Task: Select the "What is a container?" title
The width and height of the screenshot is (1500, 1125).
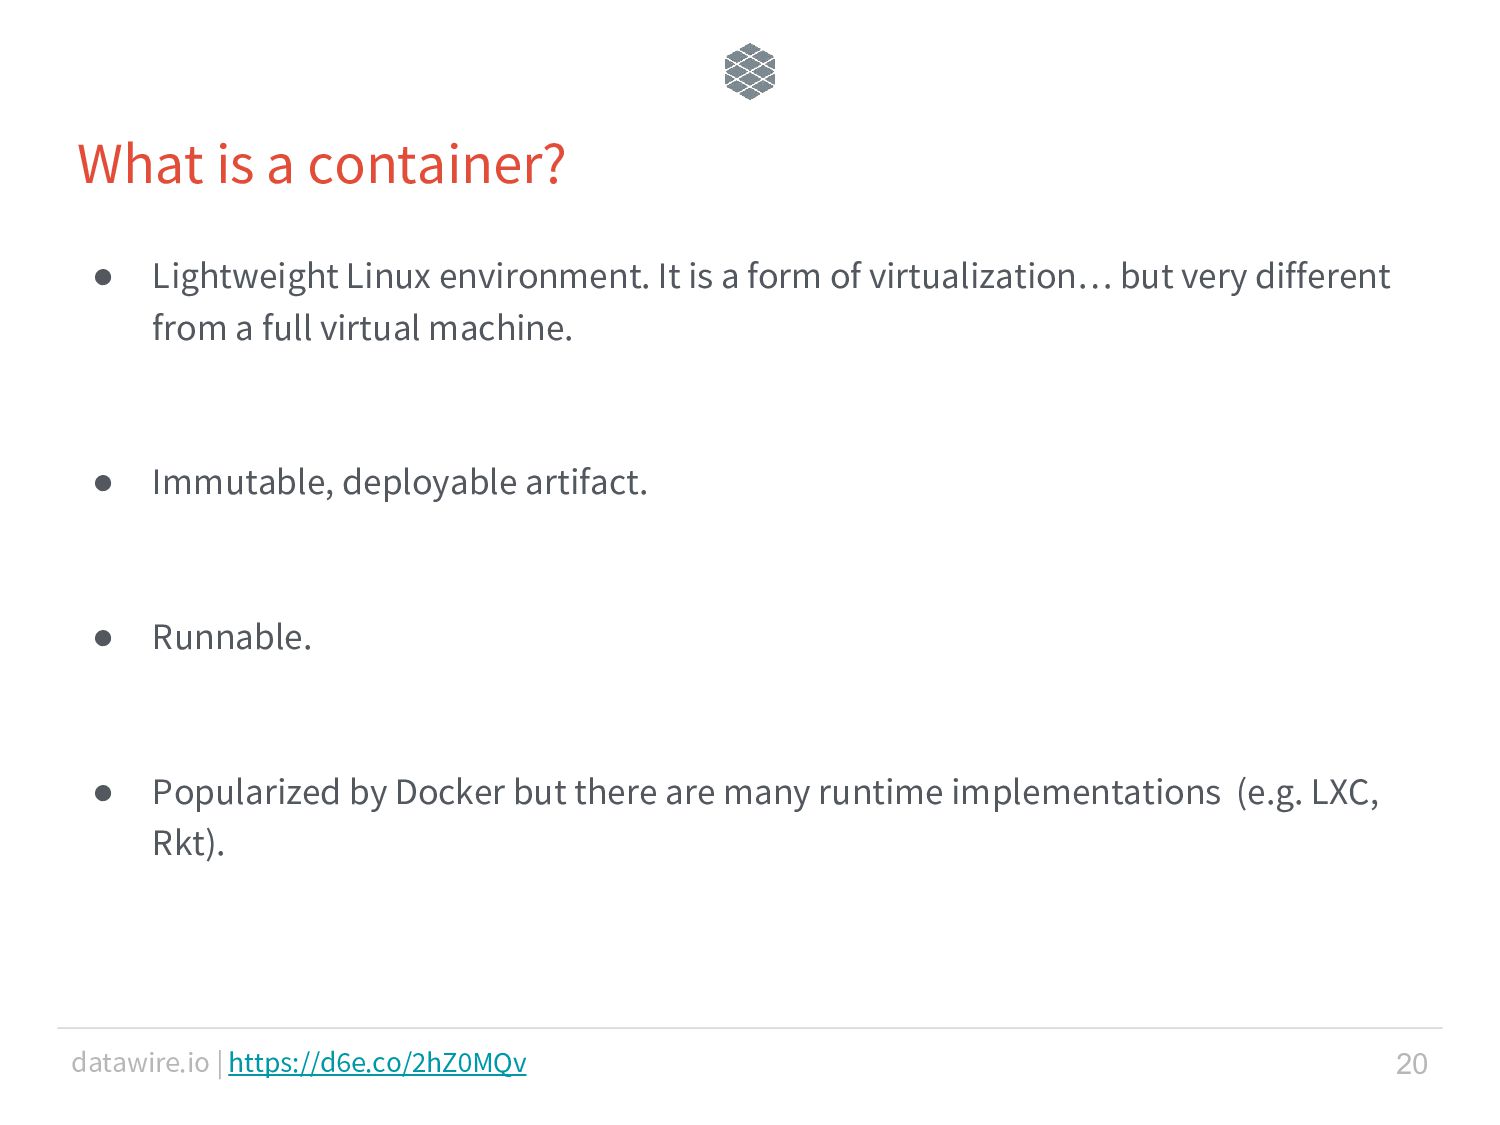Action: (322, 165)
